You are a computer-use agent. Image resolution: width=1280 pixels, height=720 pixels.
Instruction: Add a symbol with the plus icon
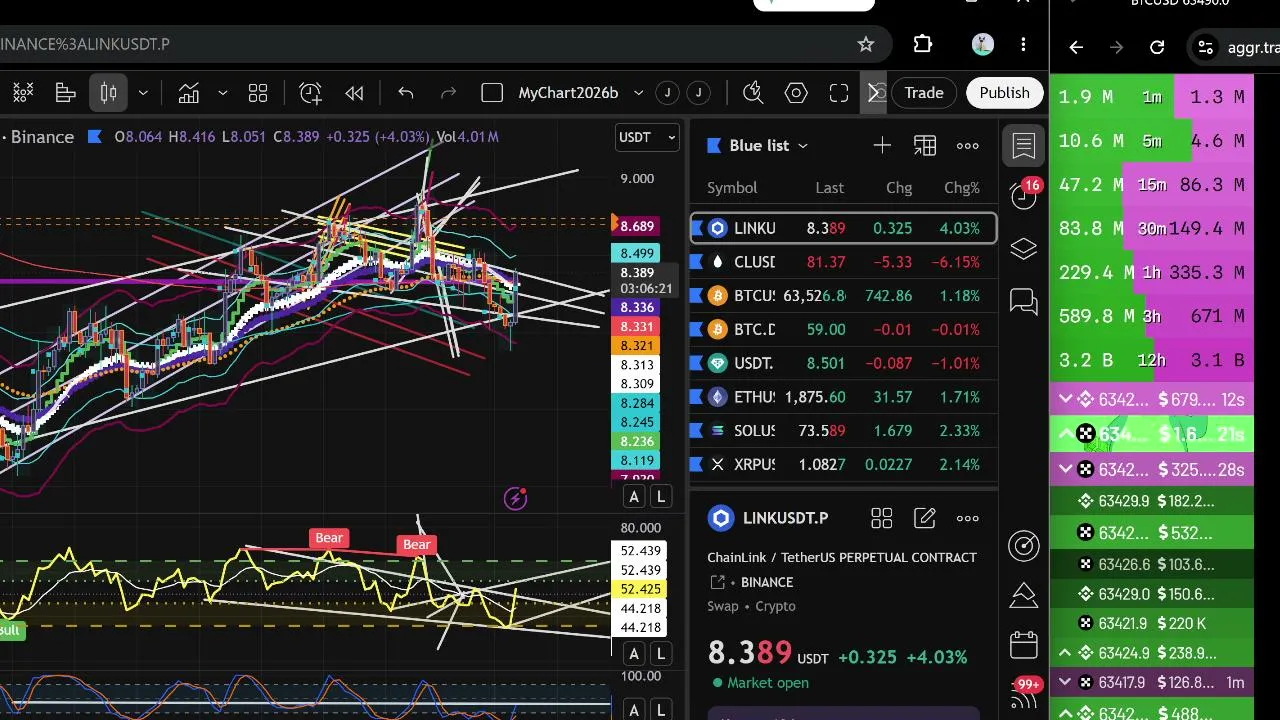[882, 146]
